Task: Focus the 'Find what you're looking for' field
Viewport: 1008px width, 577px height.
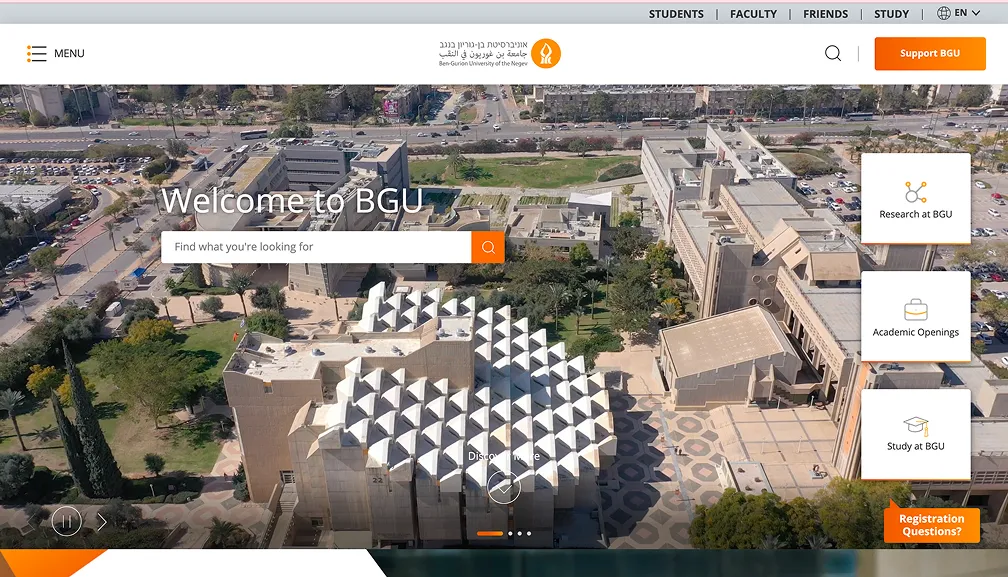Action: click(x=316, y=247)
